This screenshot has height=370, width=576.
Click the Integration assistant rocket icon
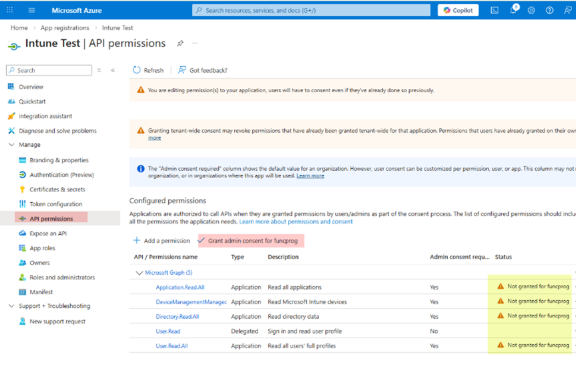11,116
